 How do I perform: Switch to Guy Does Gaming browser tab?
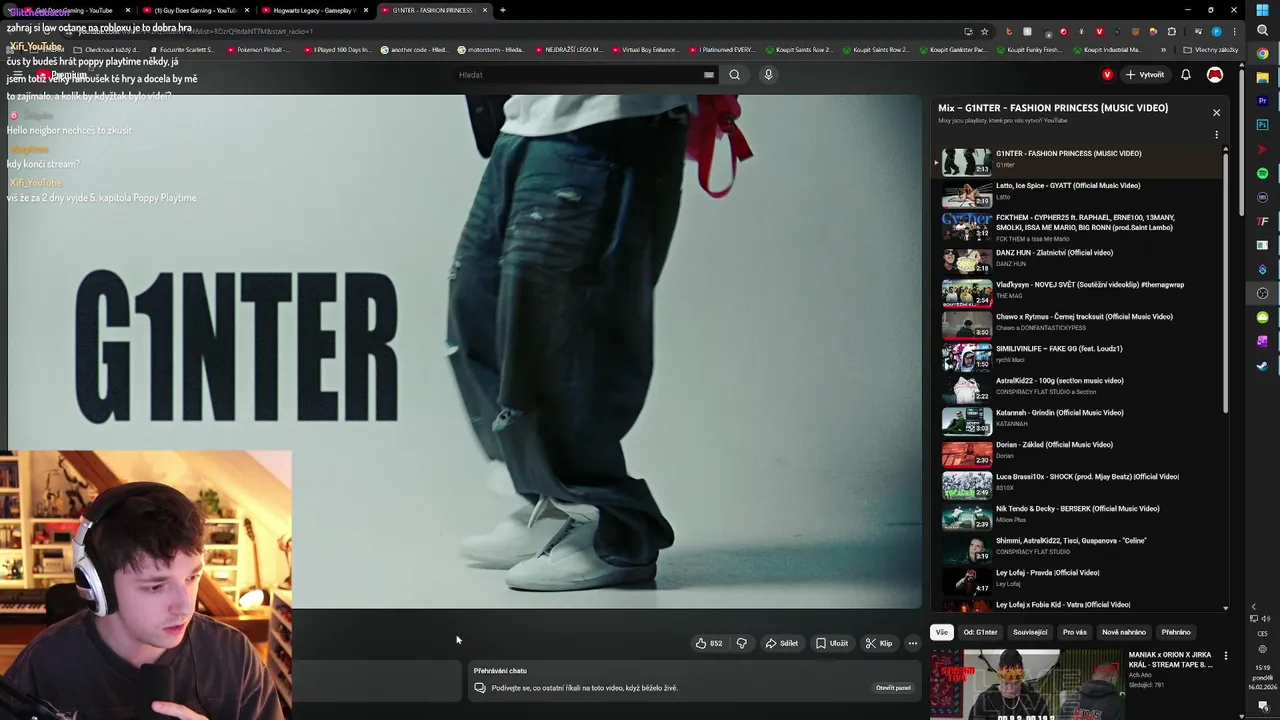click(x=194, y=10)
